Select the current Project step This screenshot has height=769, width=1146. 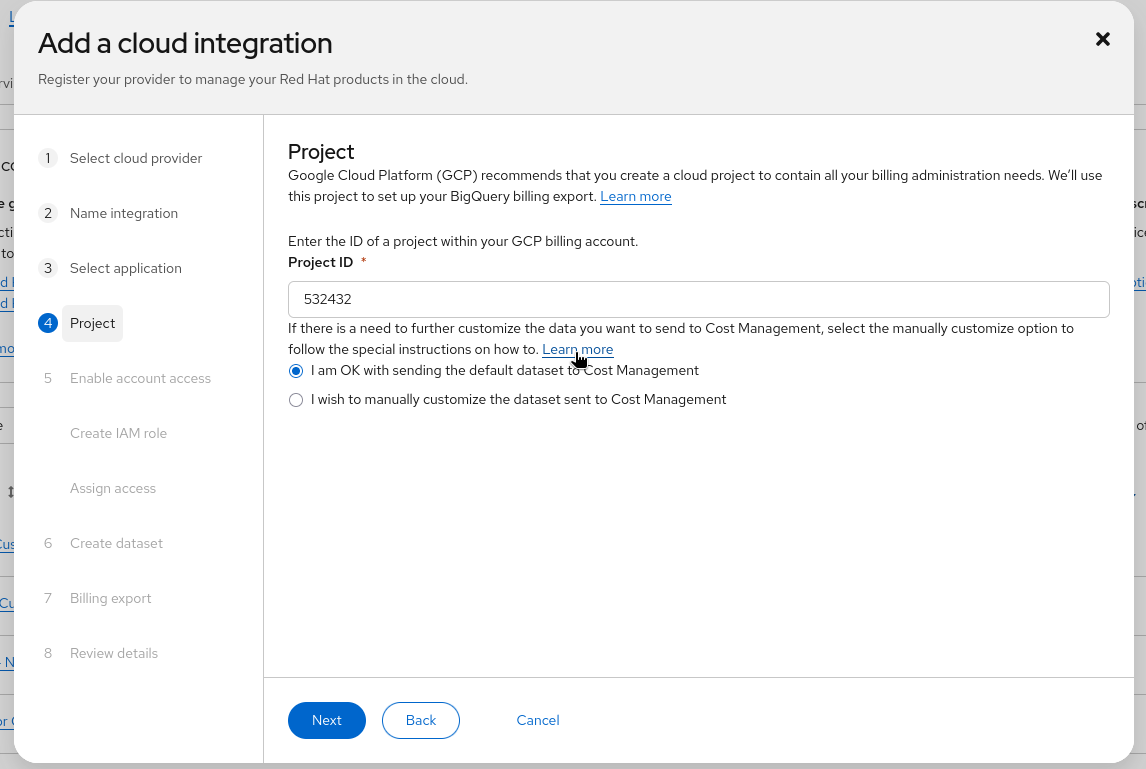click(92, 323)
